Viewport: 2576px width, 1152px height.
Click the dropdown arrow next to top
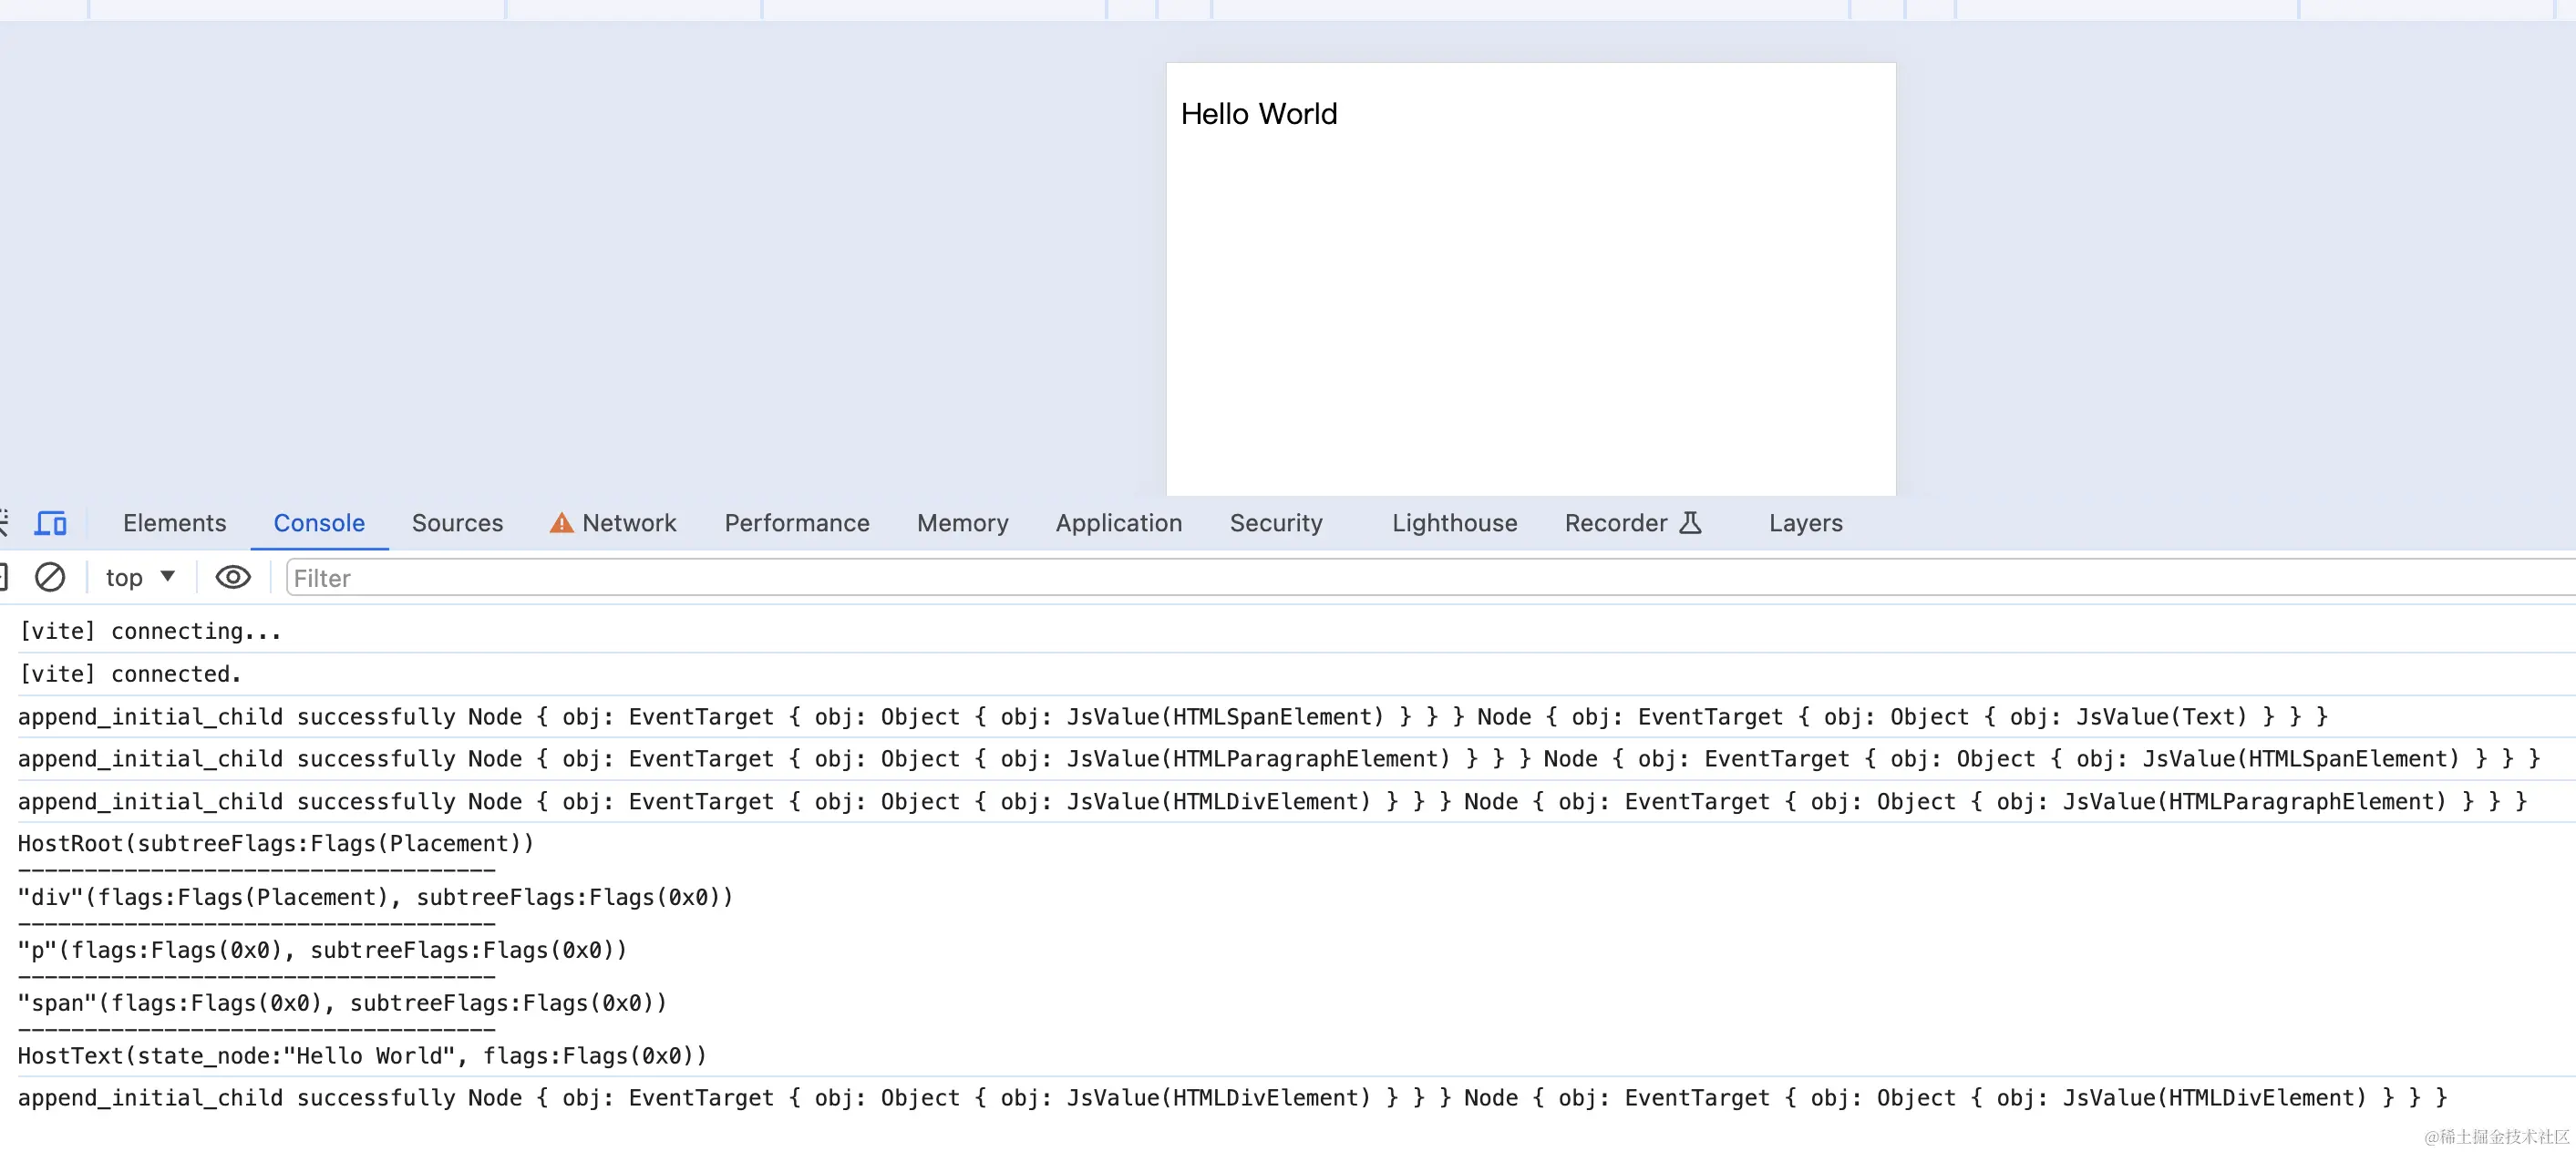coord(168,577)
